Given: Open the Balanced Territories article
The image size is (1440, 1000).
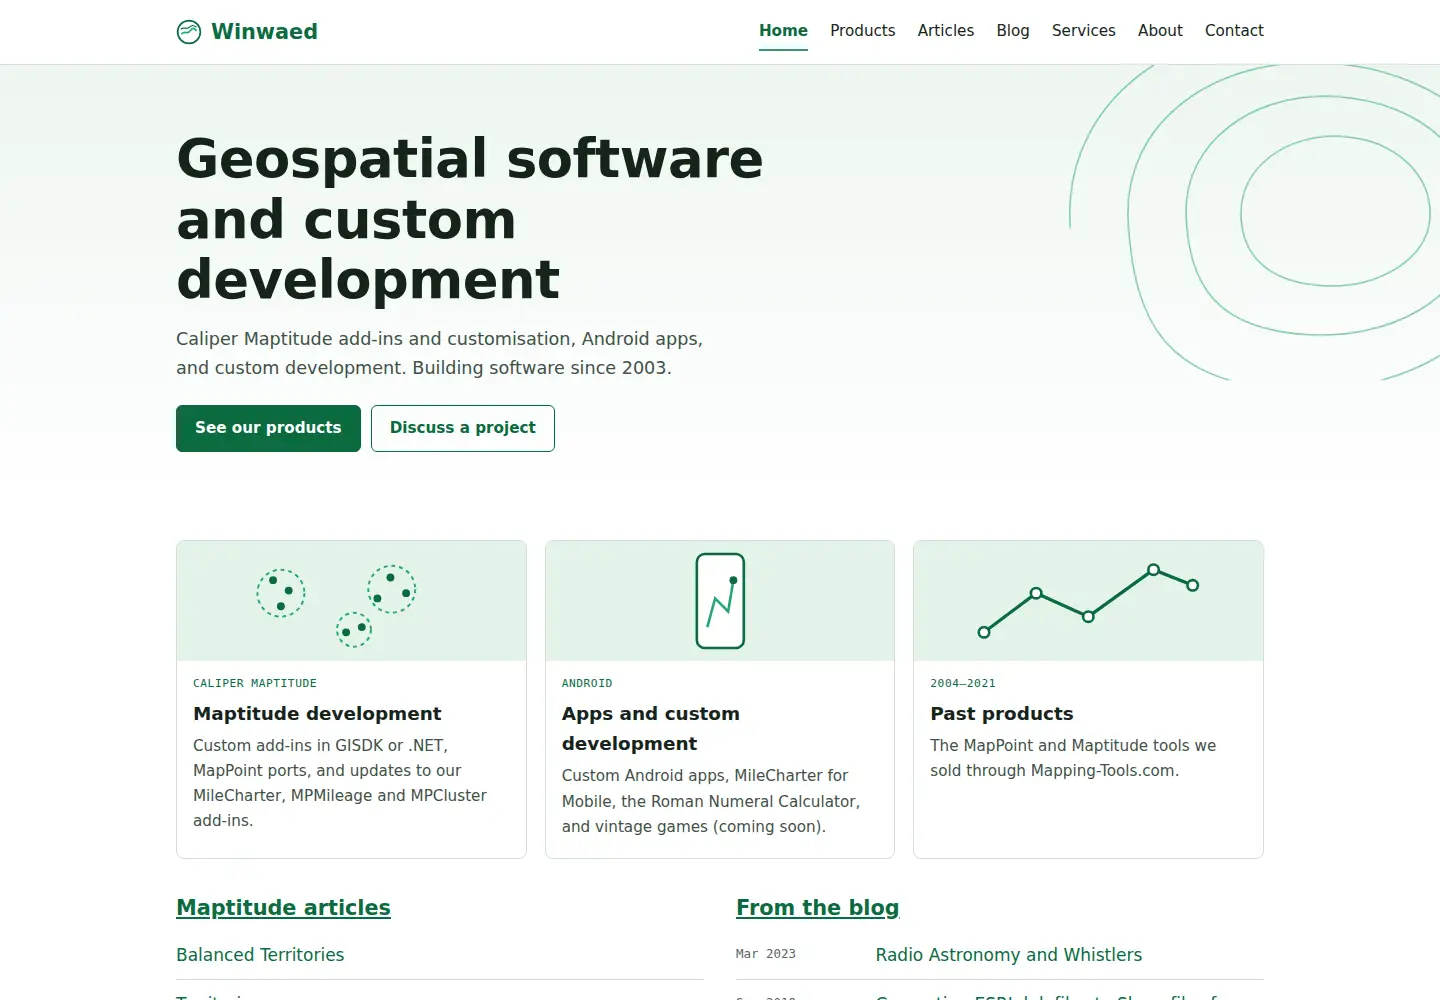Looking at the screenshot, I should 260,955.
